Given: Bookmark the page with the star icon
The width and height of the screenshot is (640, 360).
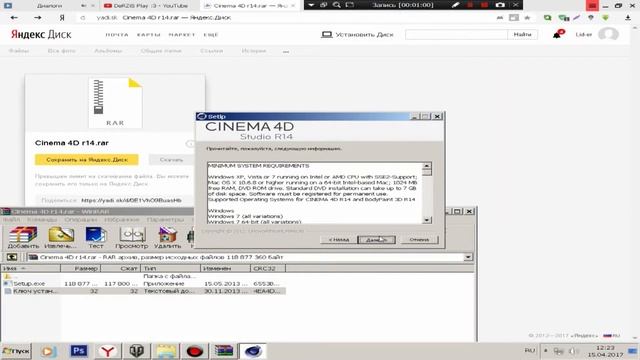Looking at the screenshot, I should (x=527, y=18).
